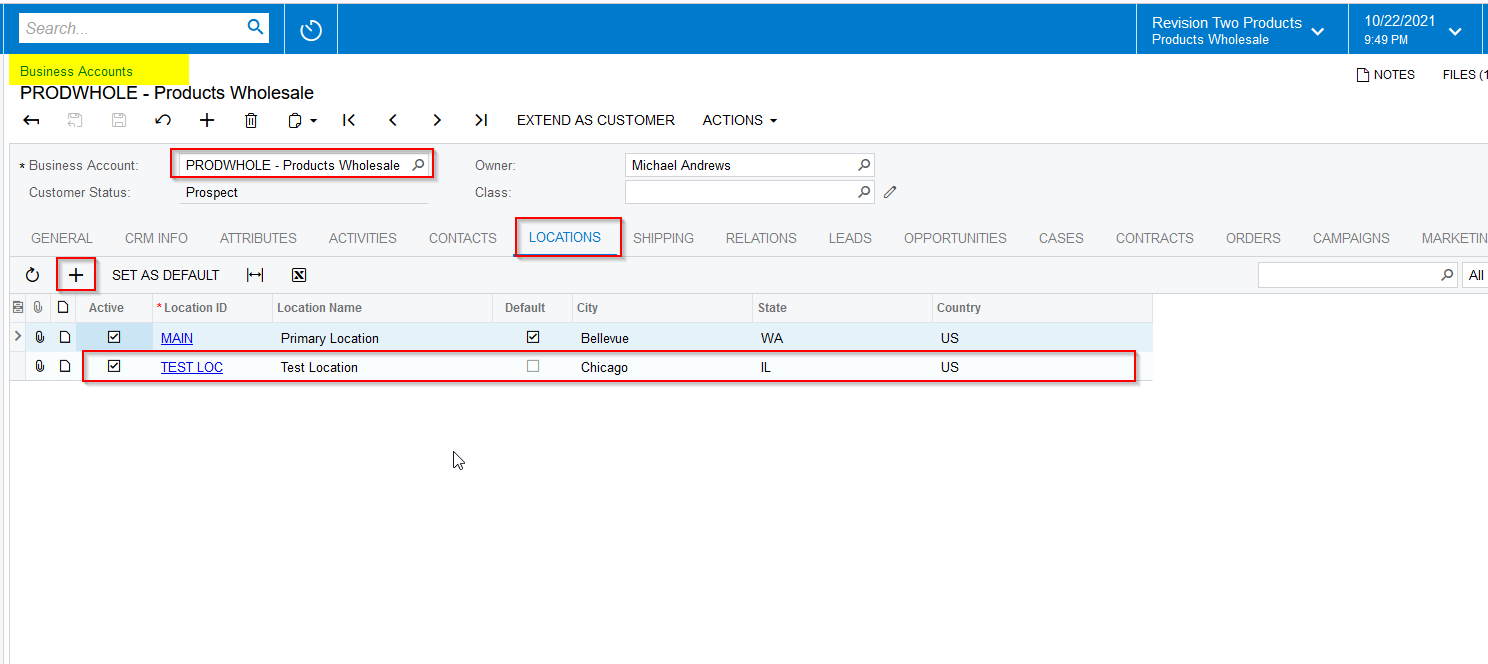
Task: Click Save and Close icon in toolbar
Action: (x=75, y=120)
